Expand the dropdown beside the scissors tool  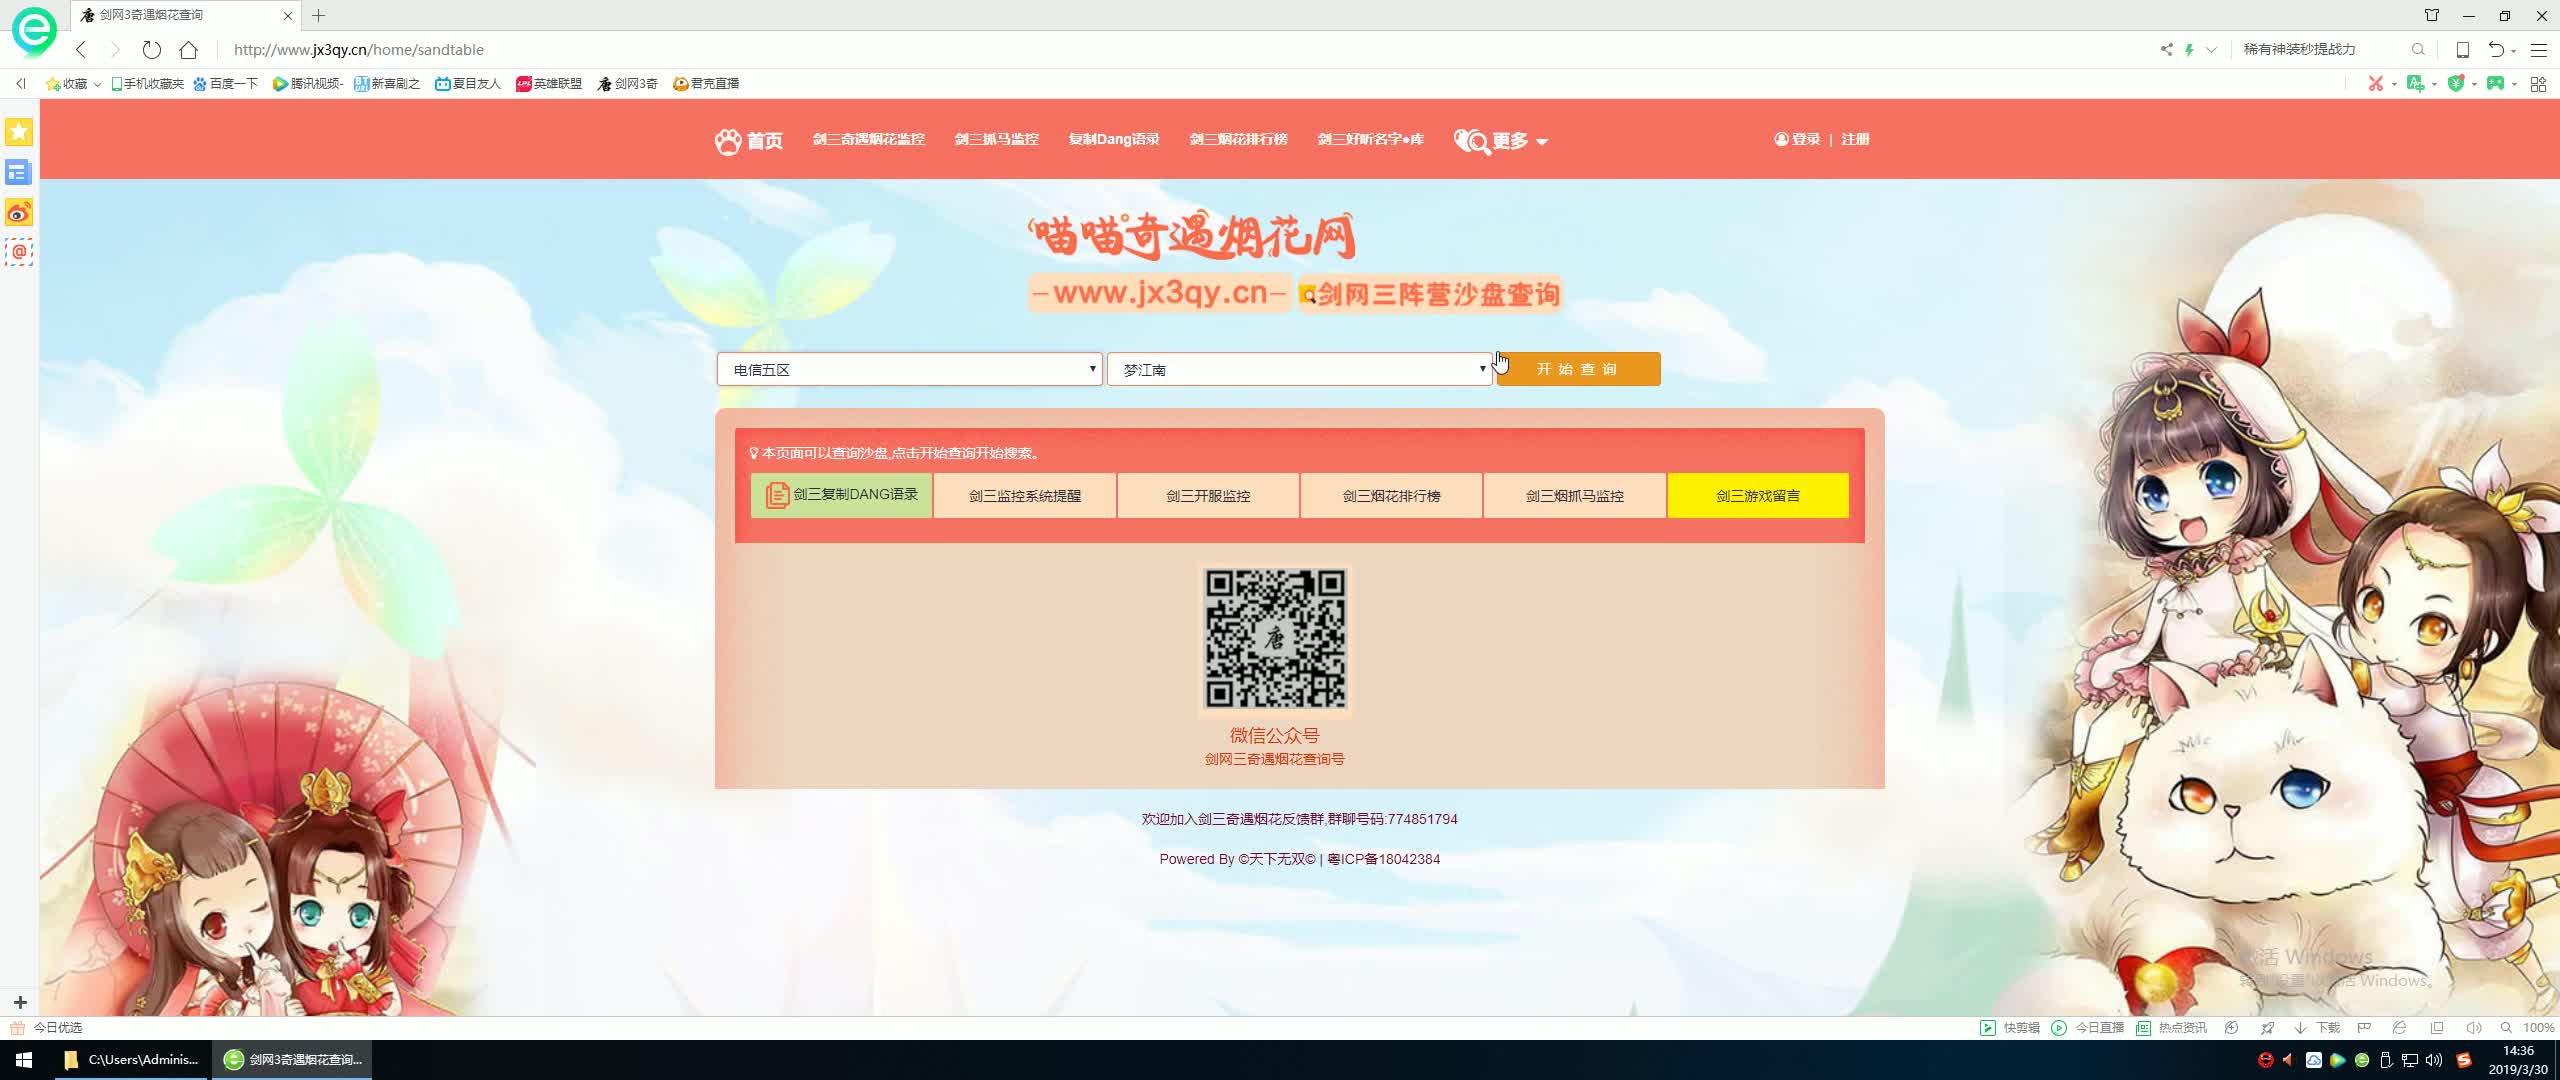pos(2394,84)
